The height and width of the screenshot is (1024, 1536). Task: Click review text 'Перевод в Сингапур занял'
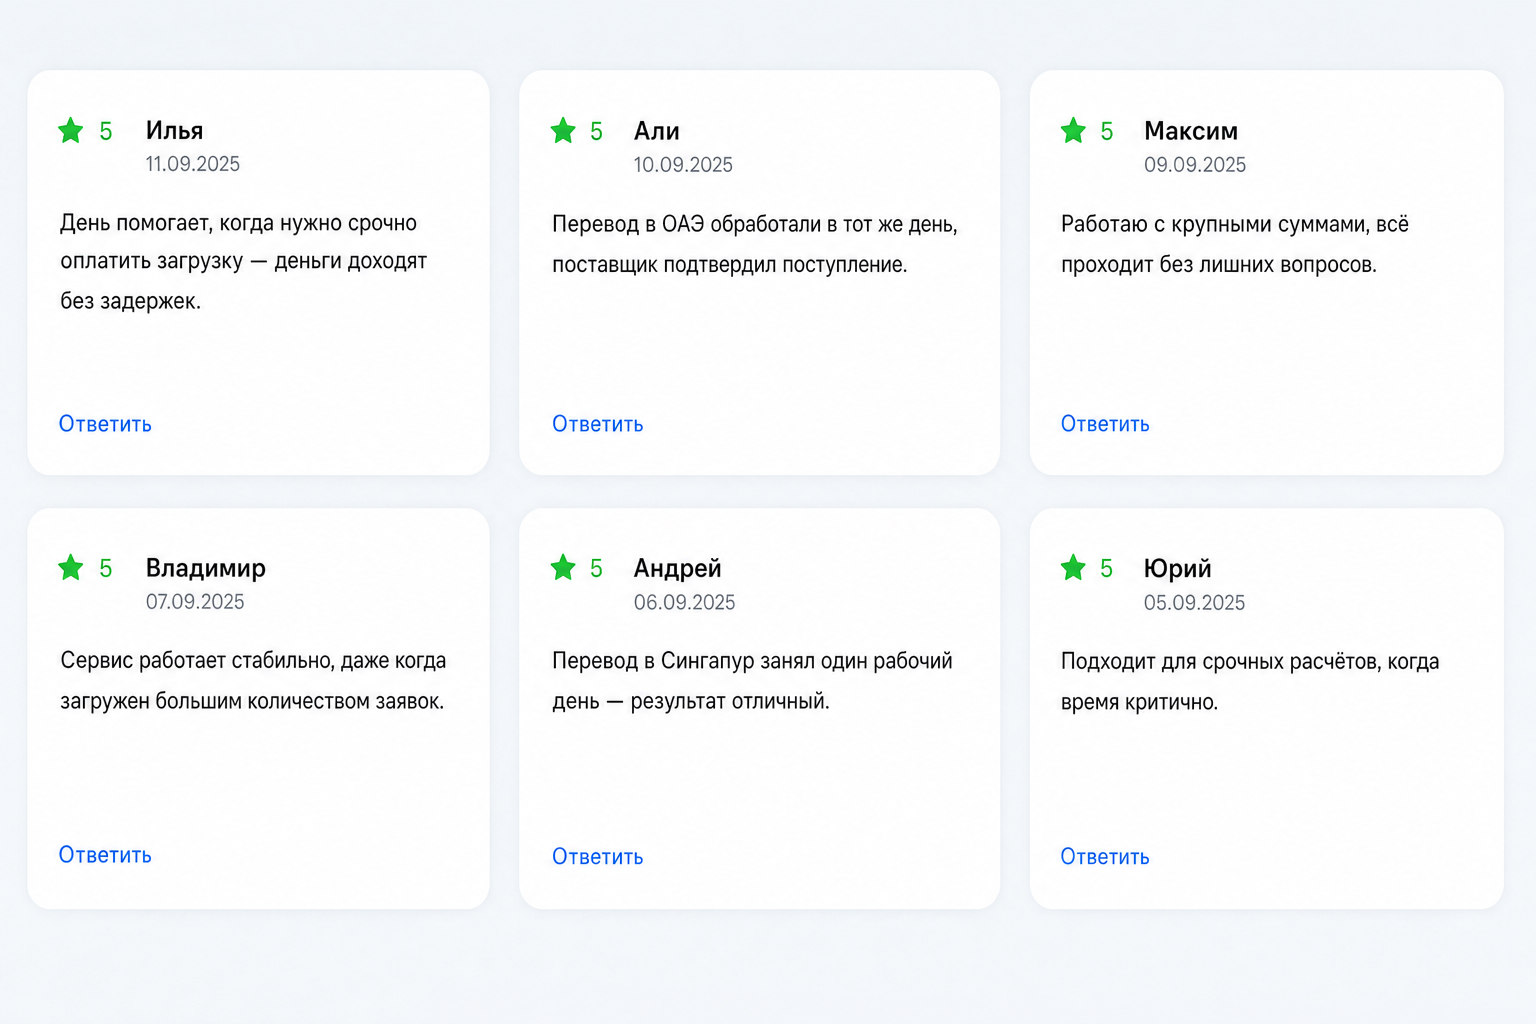684,661
